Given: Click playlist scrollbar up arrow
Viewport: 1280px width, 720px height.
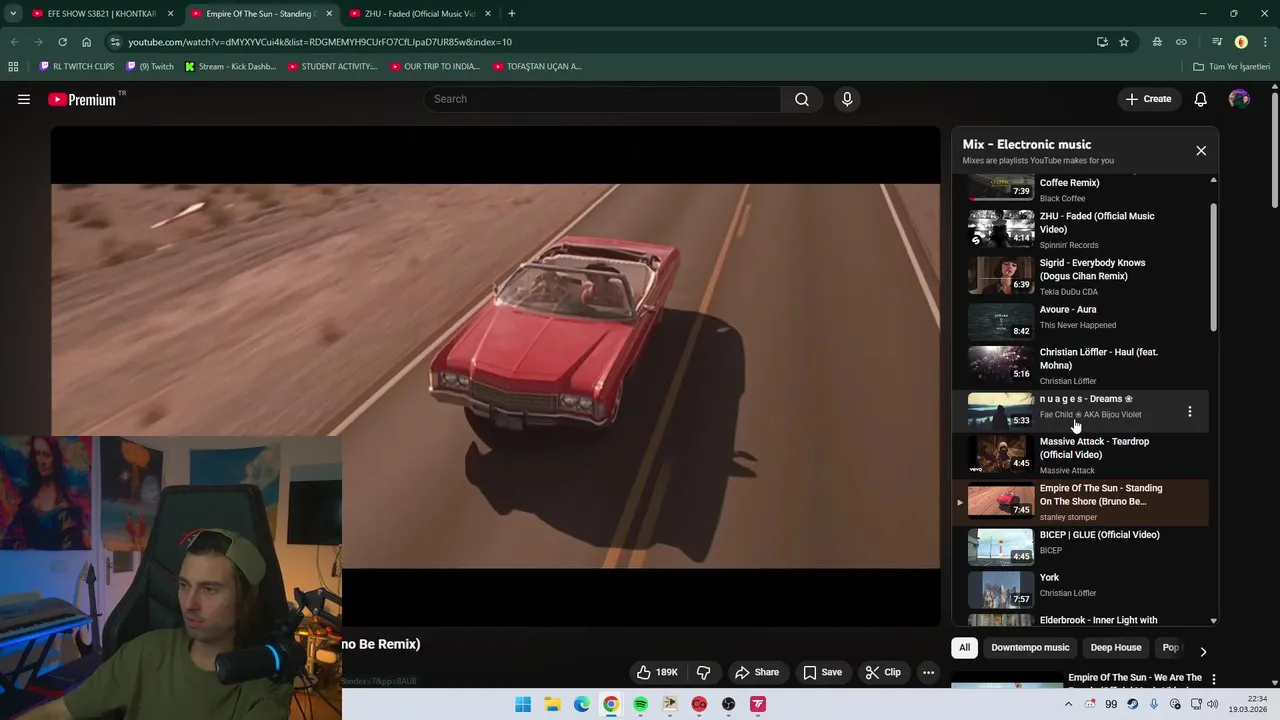Looking at the screenshot, I should pyautogui.click(x=1213, y=180).
